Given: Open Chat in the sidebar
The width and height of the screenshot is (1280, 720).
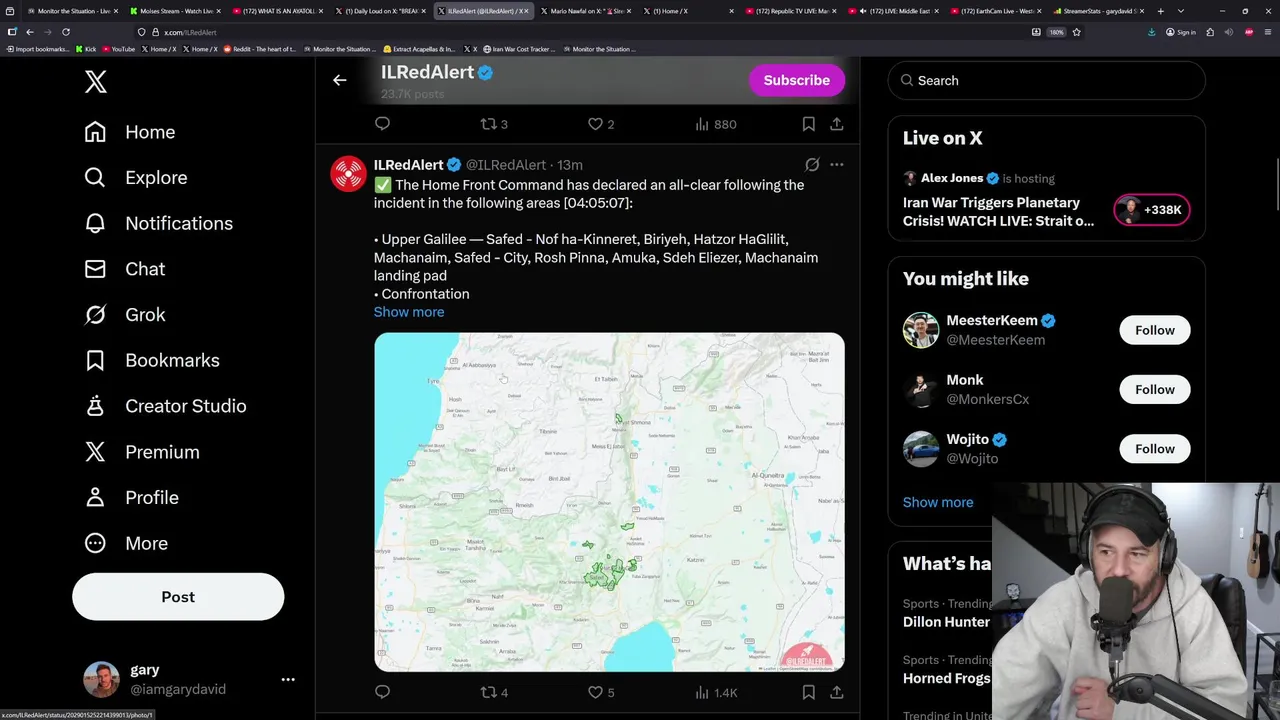Looking at the screenshot, I should tap(125, 269).
